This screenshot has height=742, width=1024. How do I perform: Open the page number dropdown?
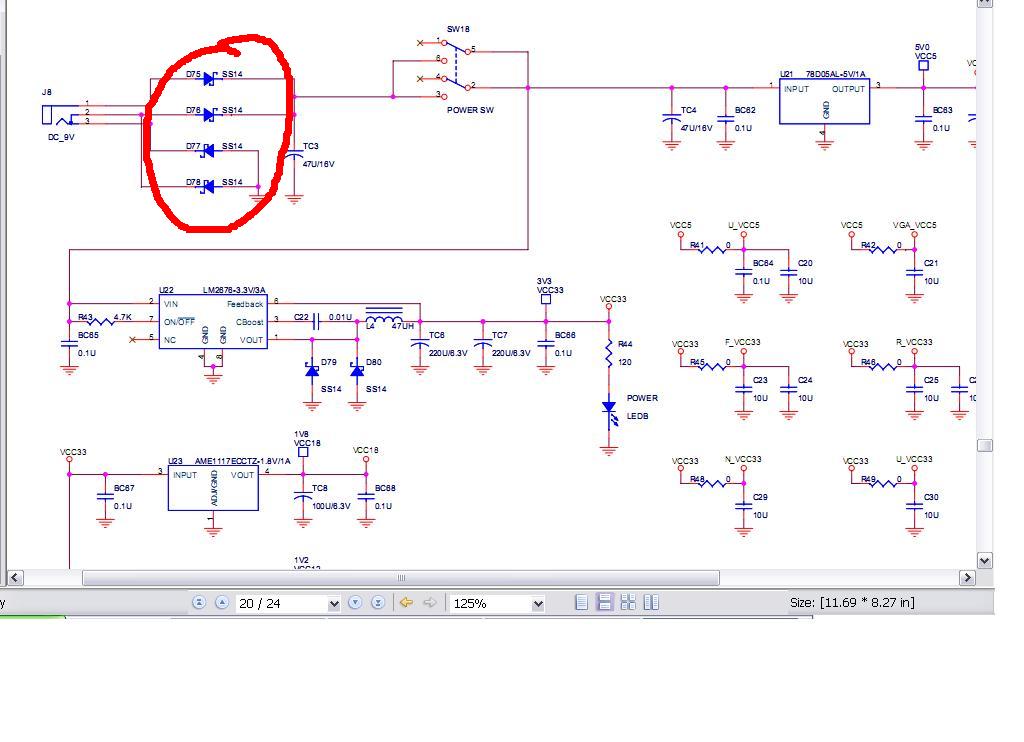coord(334,604)
